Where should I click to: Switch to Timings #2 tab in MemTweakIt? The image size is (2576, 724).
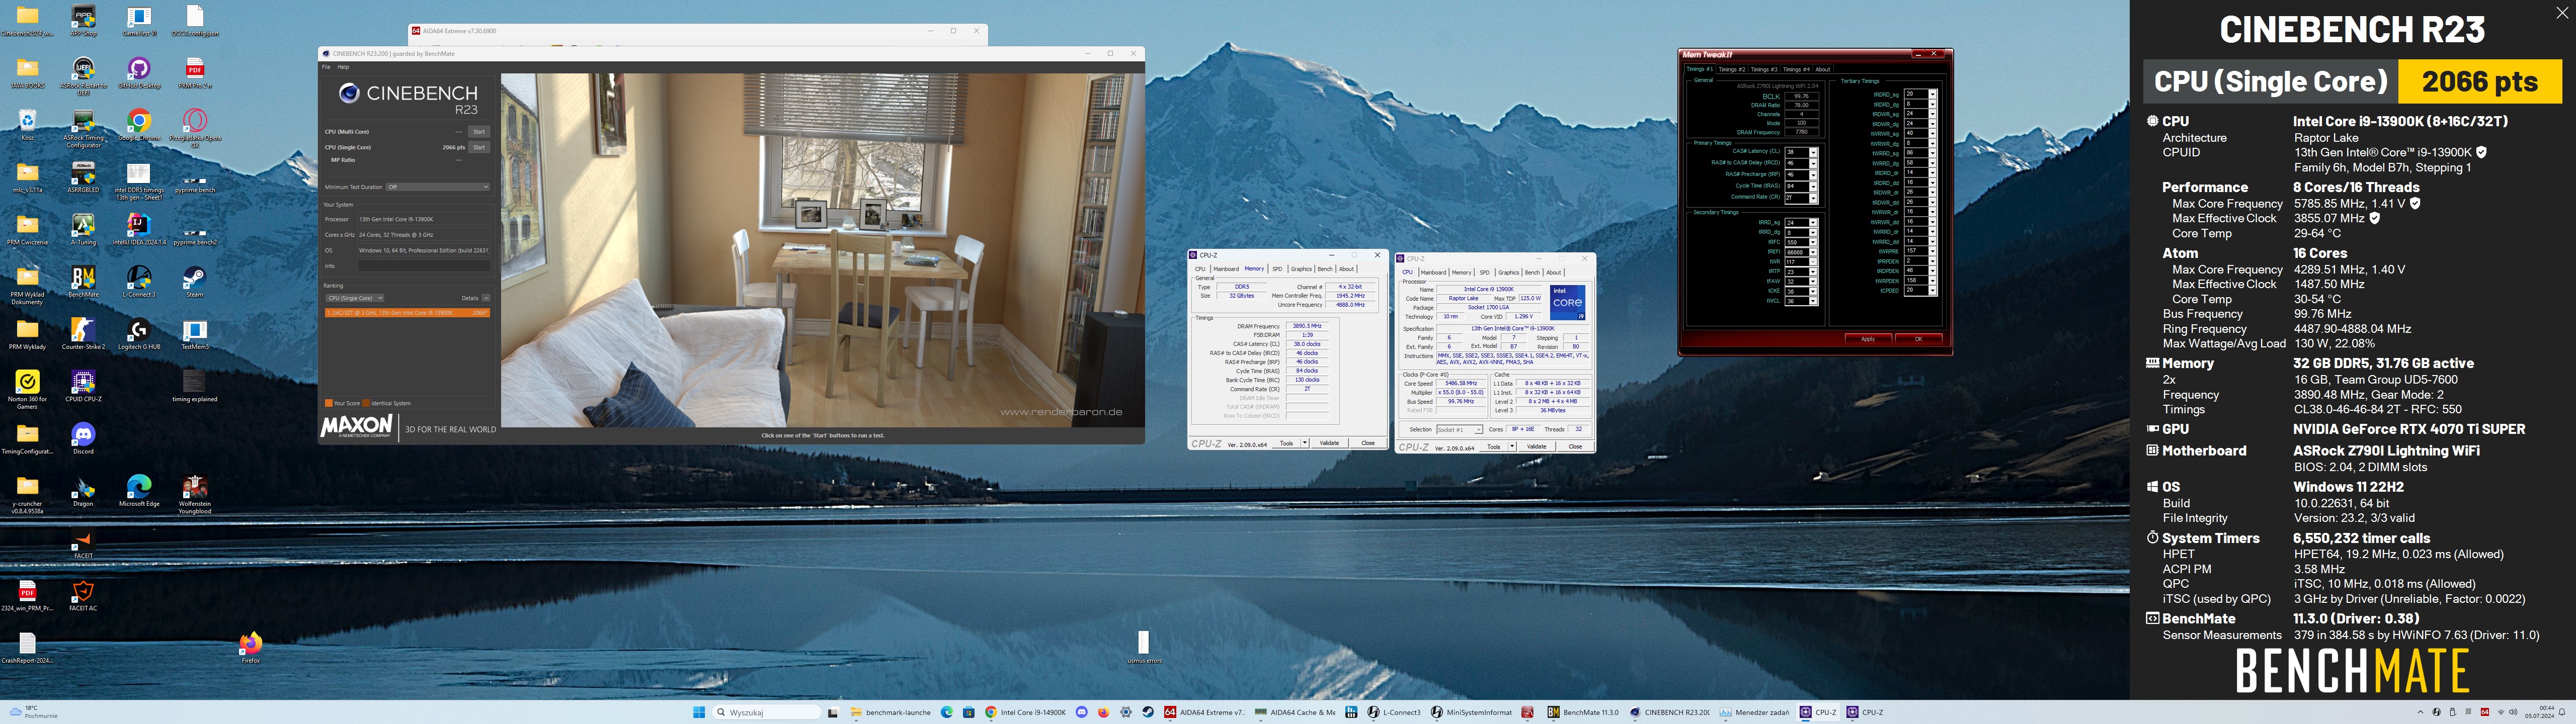[1732, 69]
